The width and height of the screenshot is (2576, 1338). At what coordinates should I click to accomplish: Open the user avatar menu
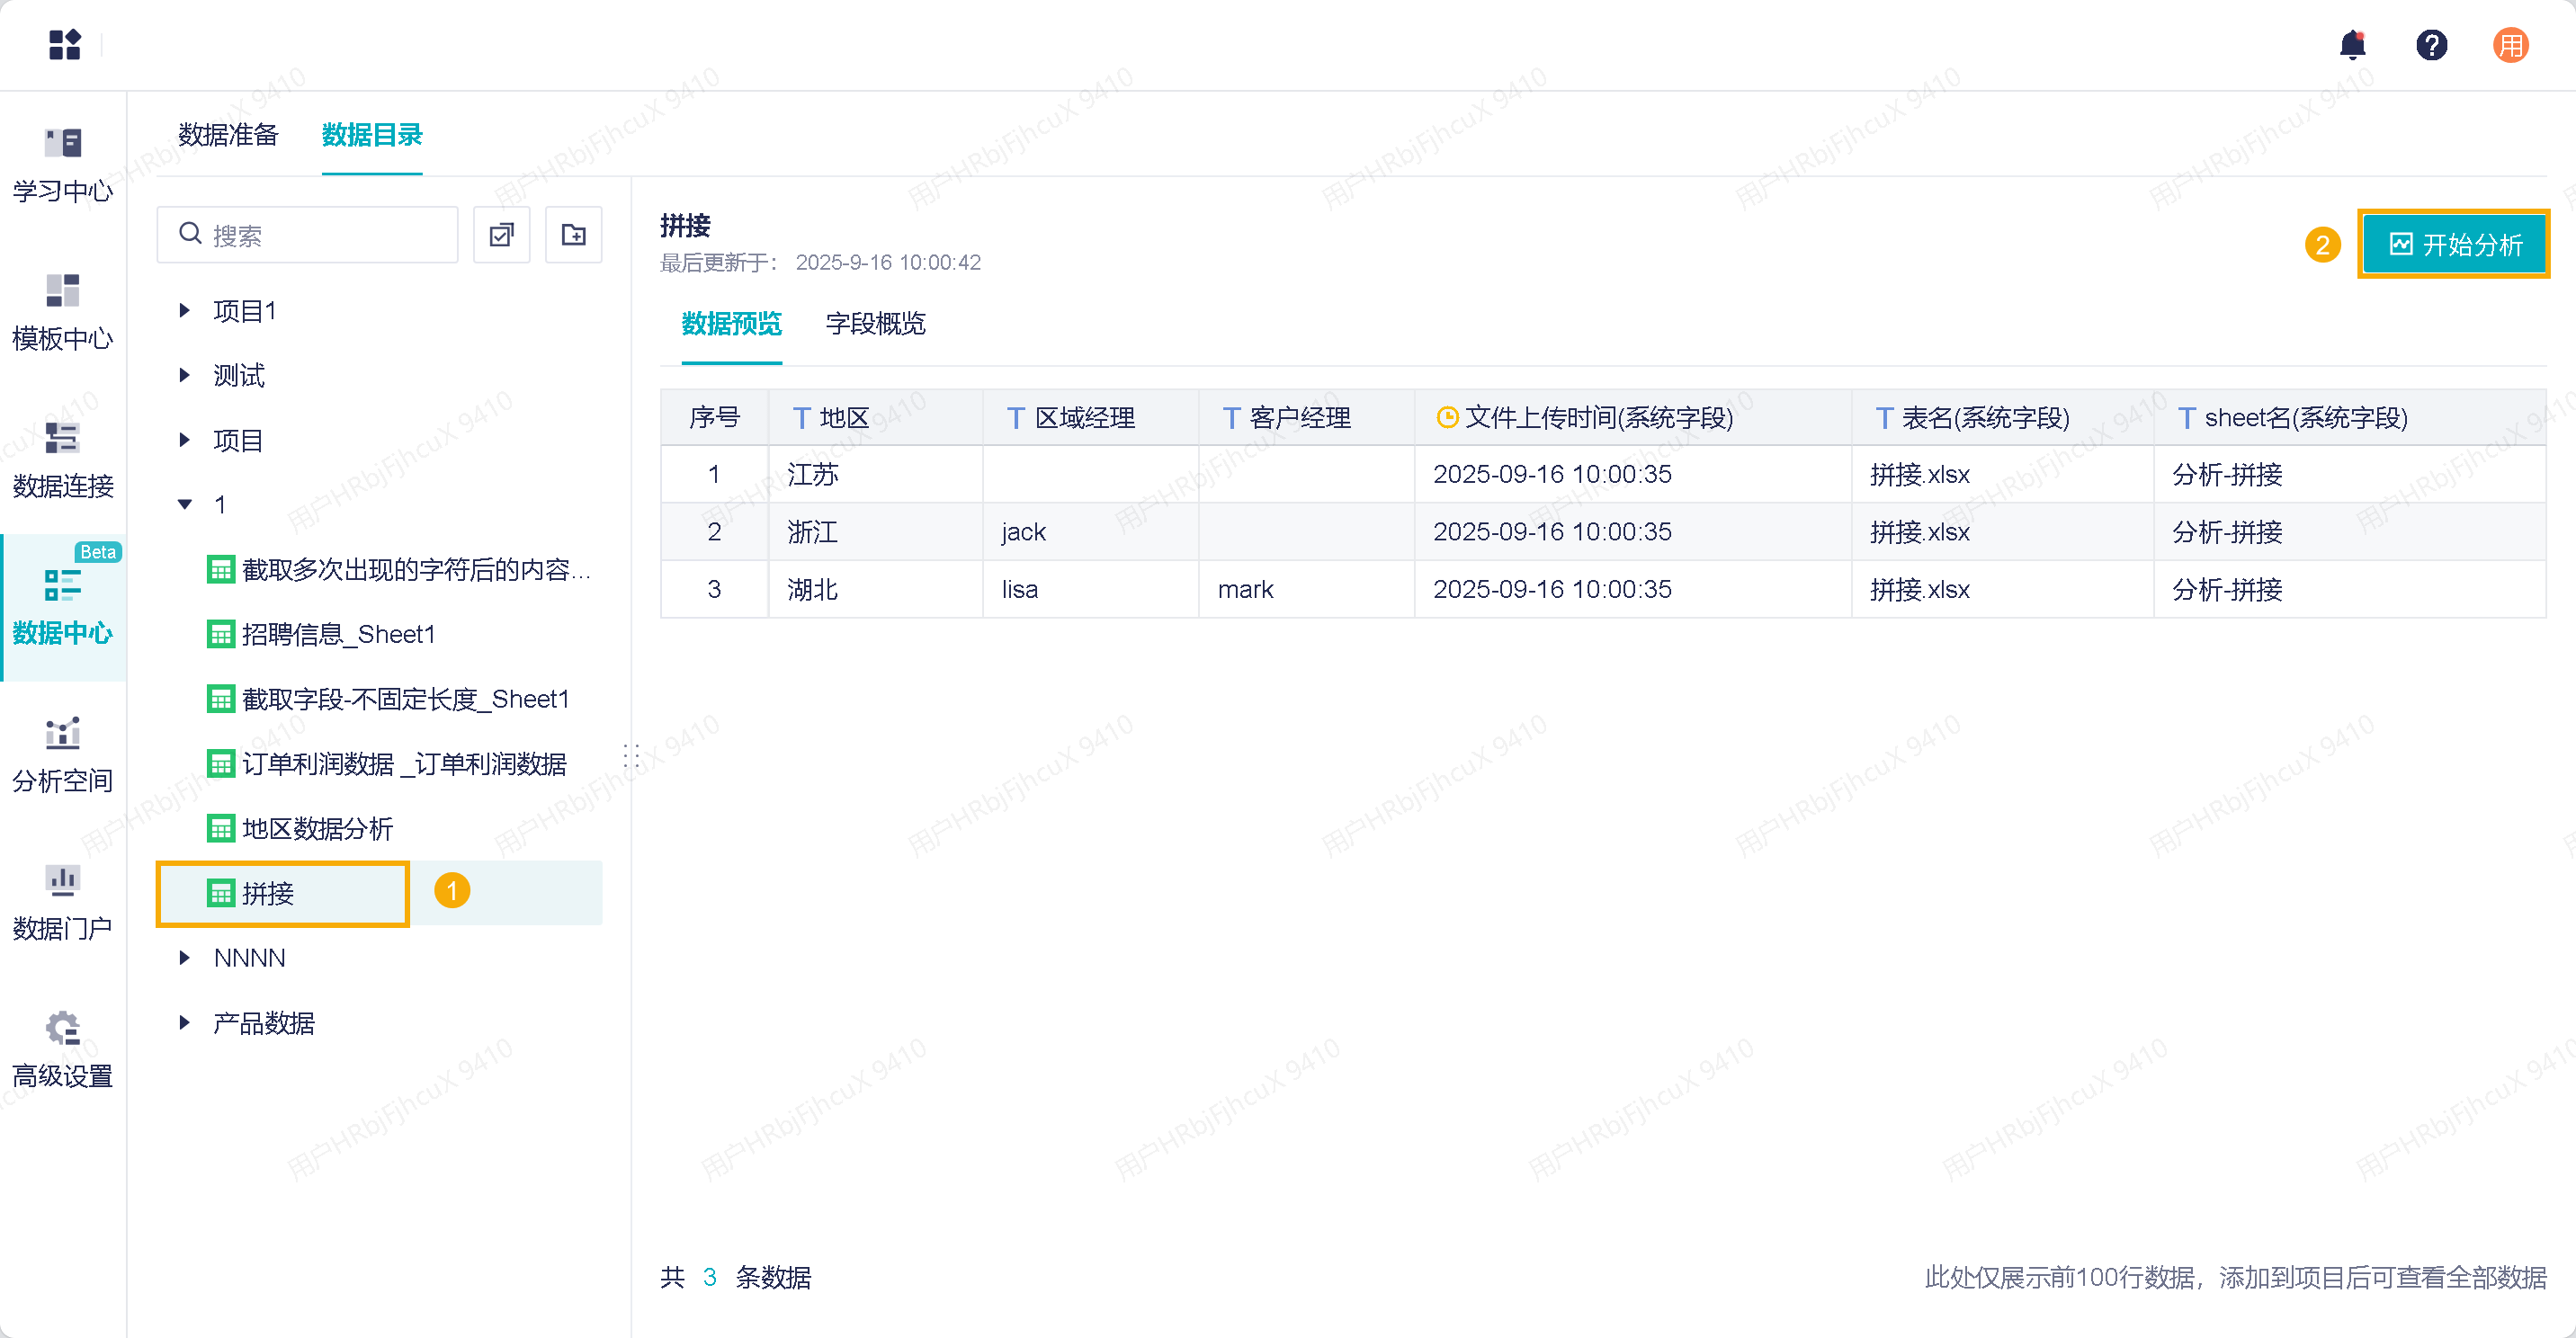tap(2510, 46)
